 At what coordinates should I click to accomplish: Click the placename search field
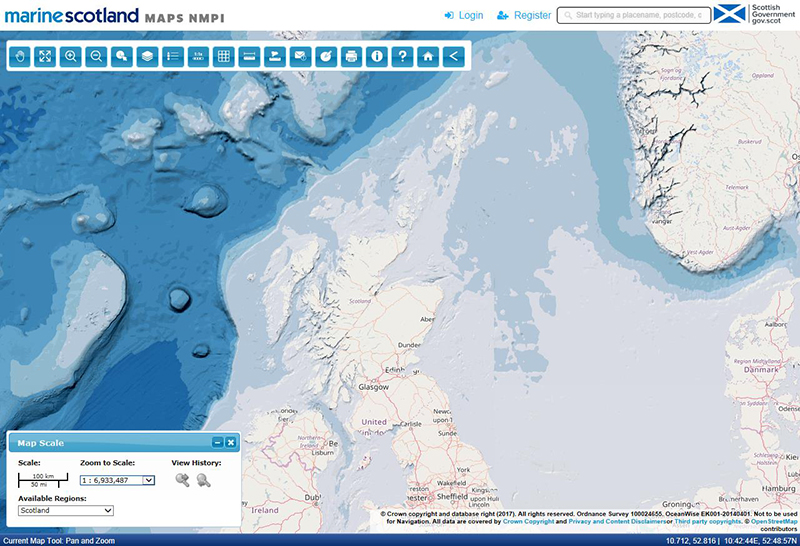pos(634,16)
